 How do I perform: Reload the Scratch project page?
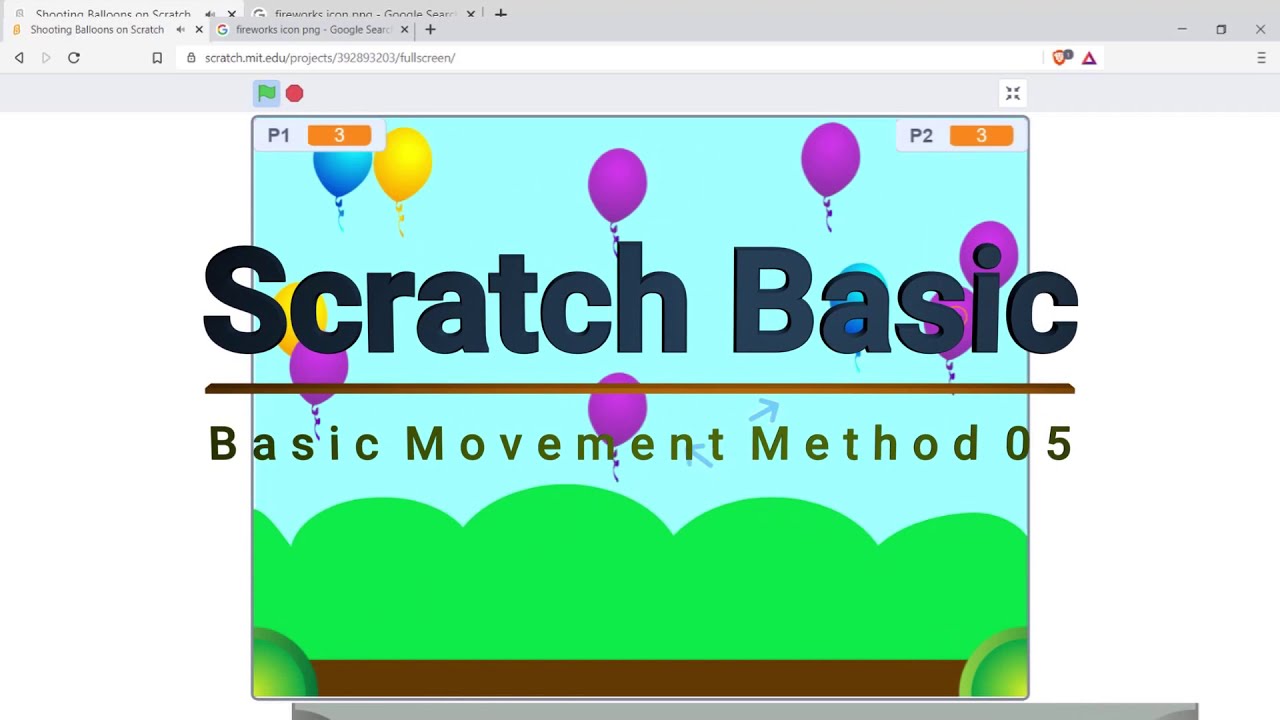click(74, 58)
